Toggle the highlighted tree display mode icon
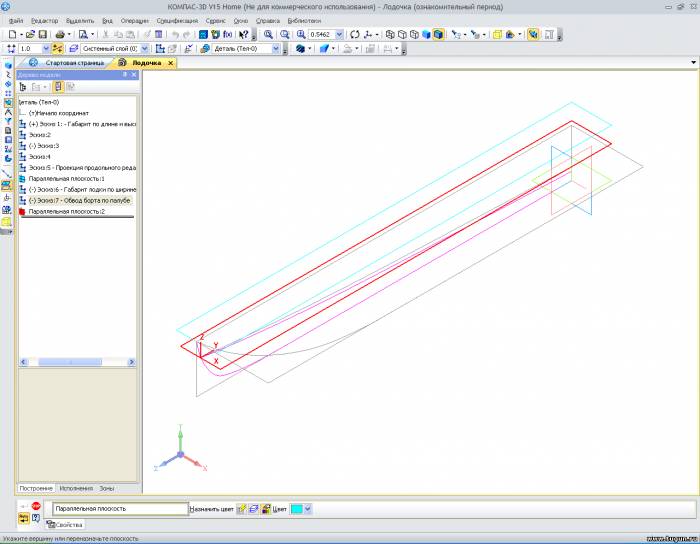Viewport: 700px width, 544px height. click(58, 87)
